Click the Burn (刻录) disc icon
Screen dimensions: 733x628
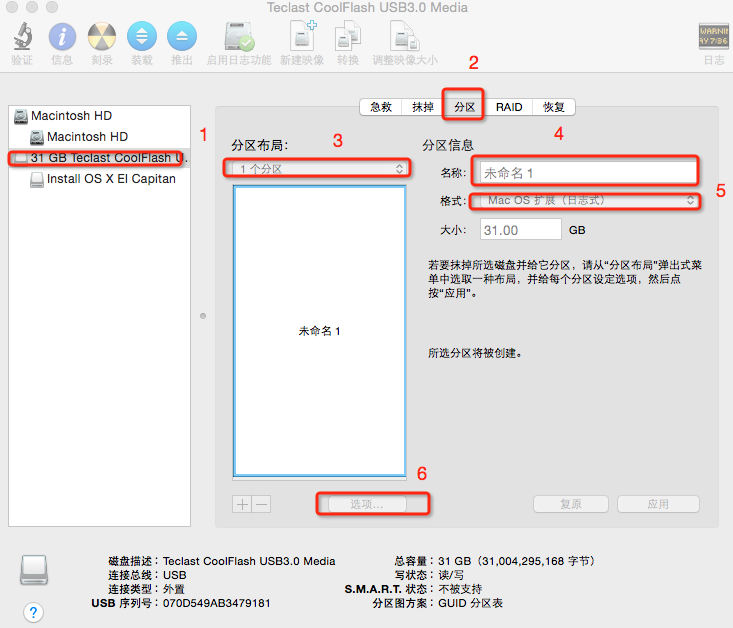(x=102, y=36)
